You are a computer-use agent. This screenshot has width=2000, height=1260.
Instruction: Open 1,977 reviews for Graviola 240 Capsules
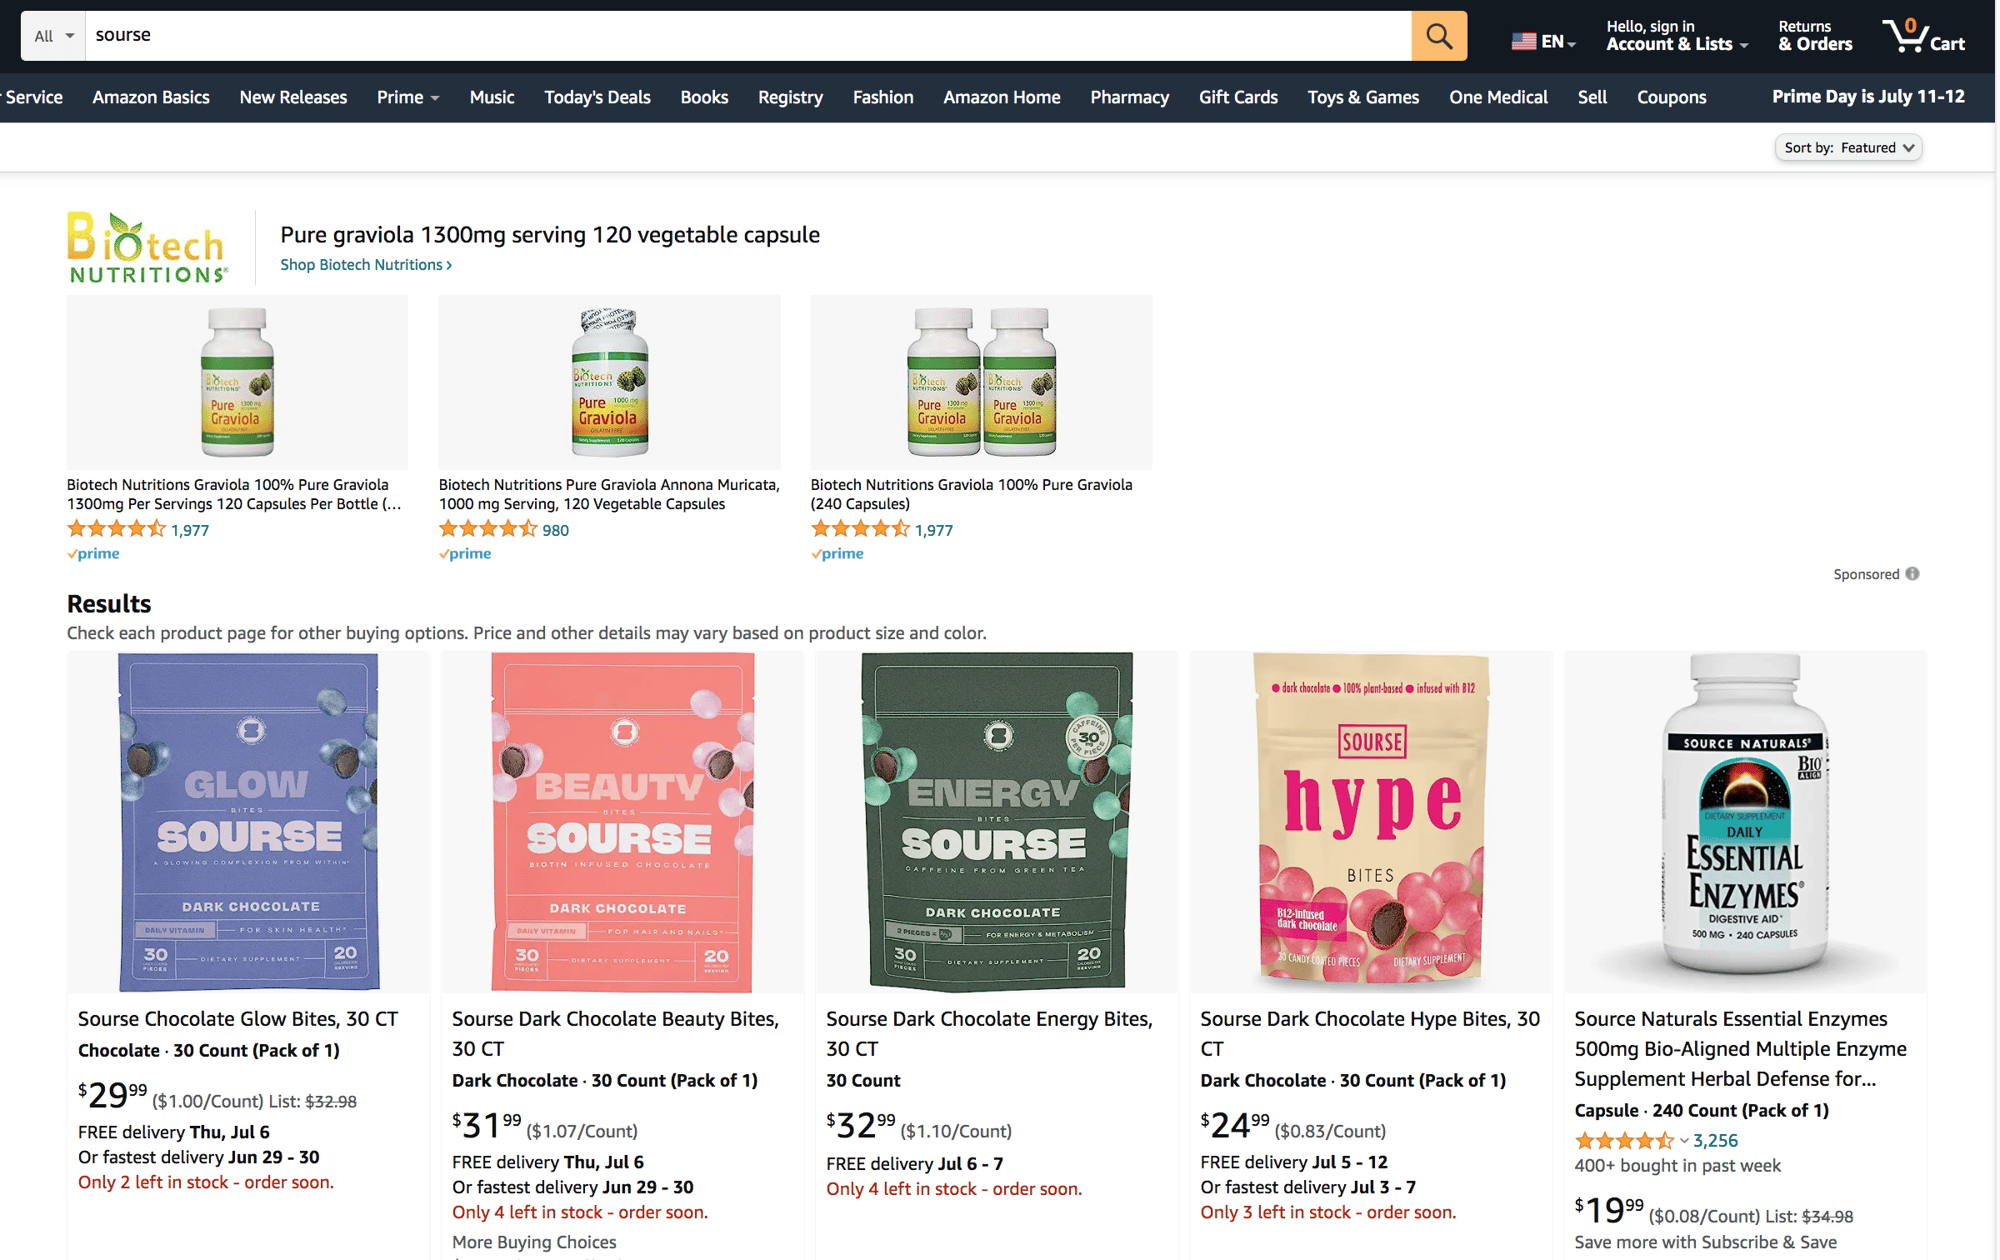(x=934, y=530)
